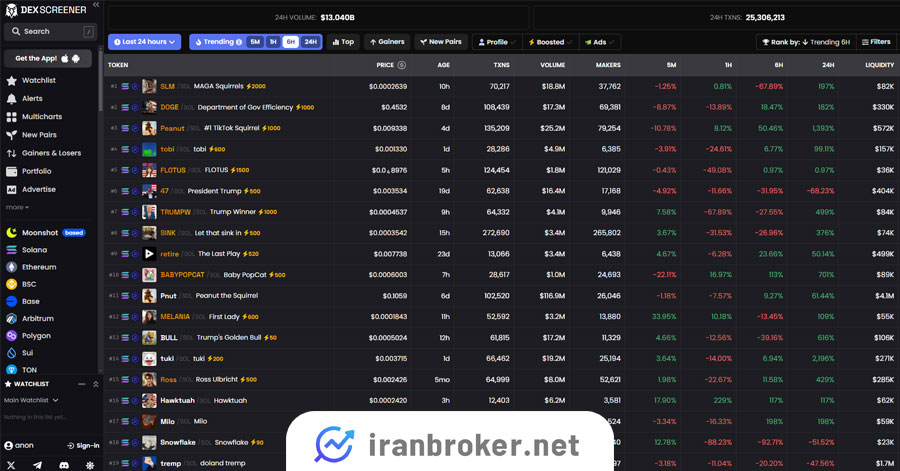Sort the table by the VOLUME column
Screen dimensions: 900x471
(x=552, y=65)
